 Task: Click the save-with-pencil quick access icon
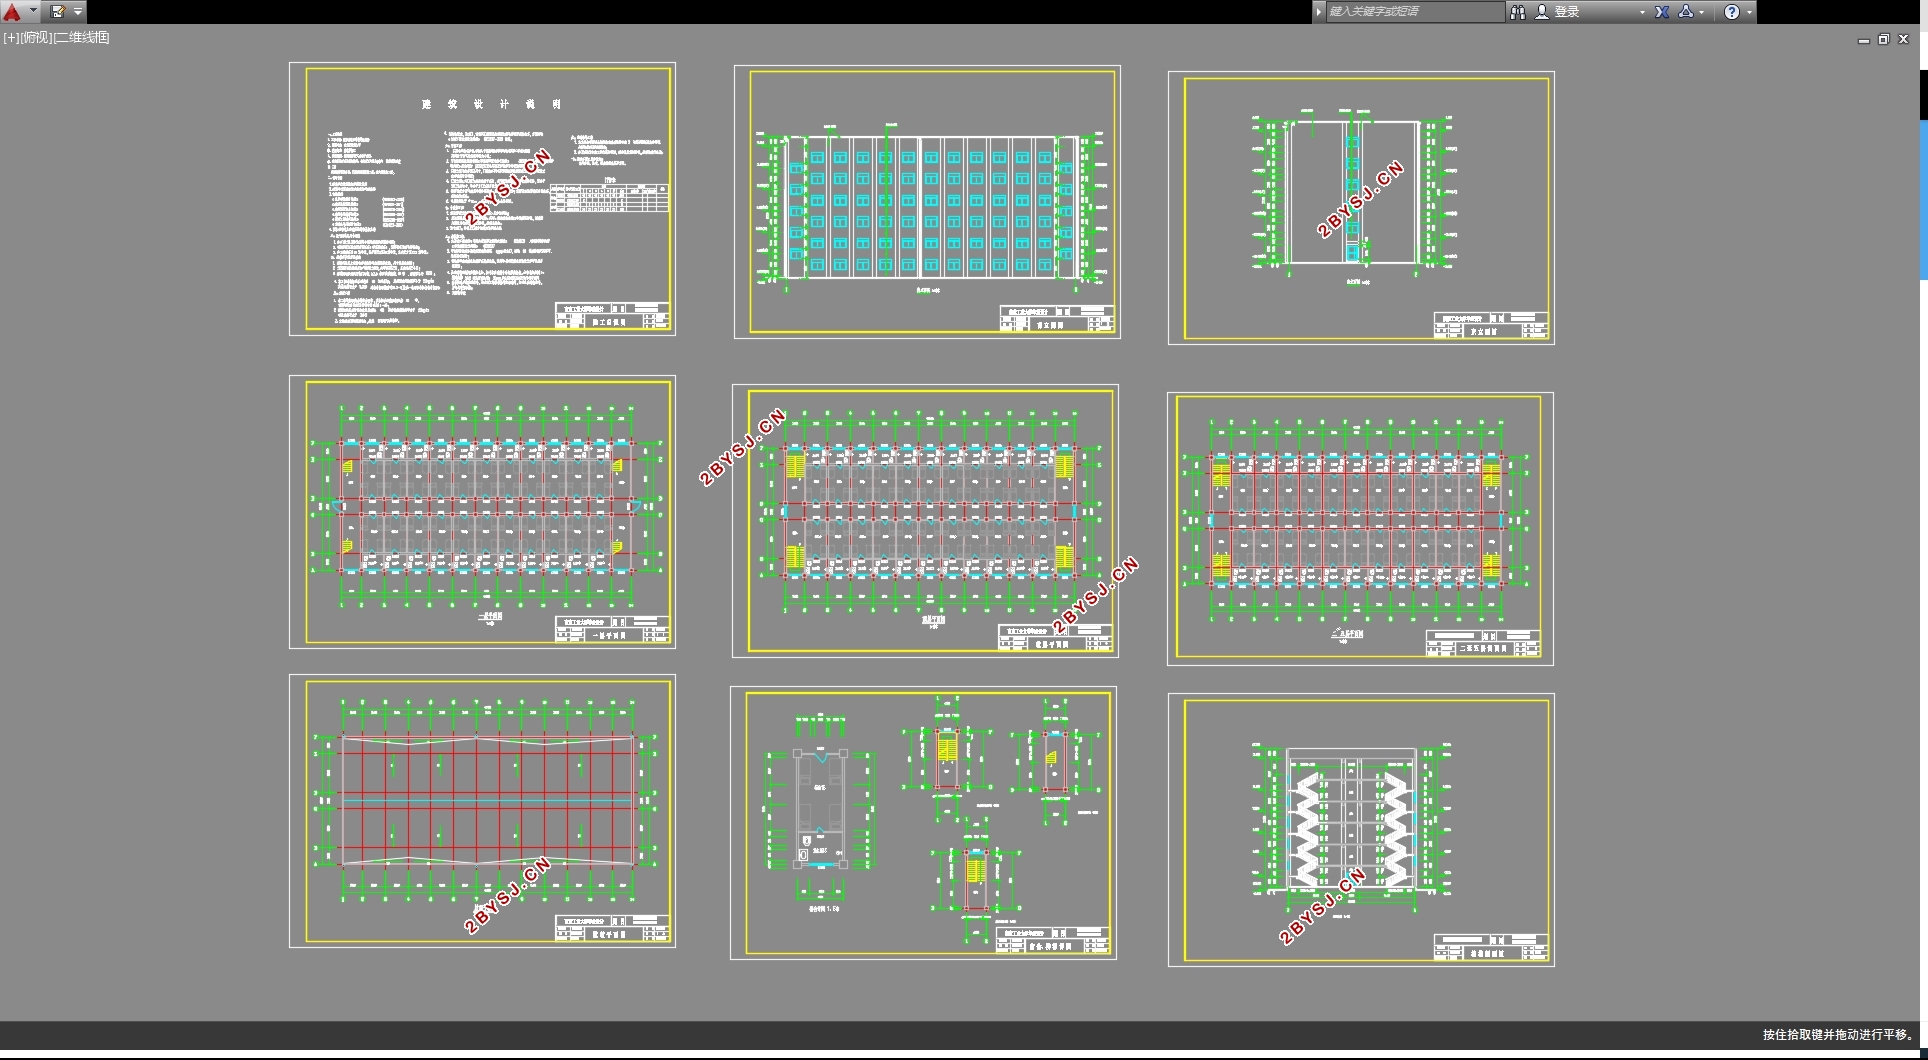[57, 12]
